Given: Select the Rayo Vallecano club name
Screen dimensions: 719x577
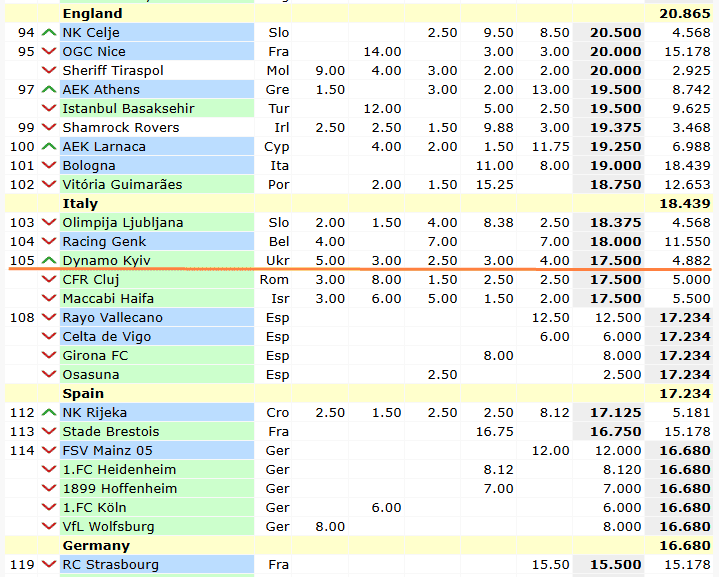Looking at the screenshot, I should (112, 318).
